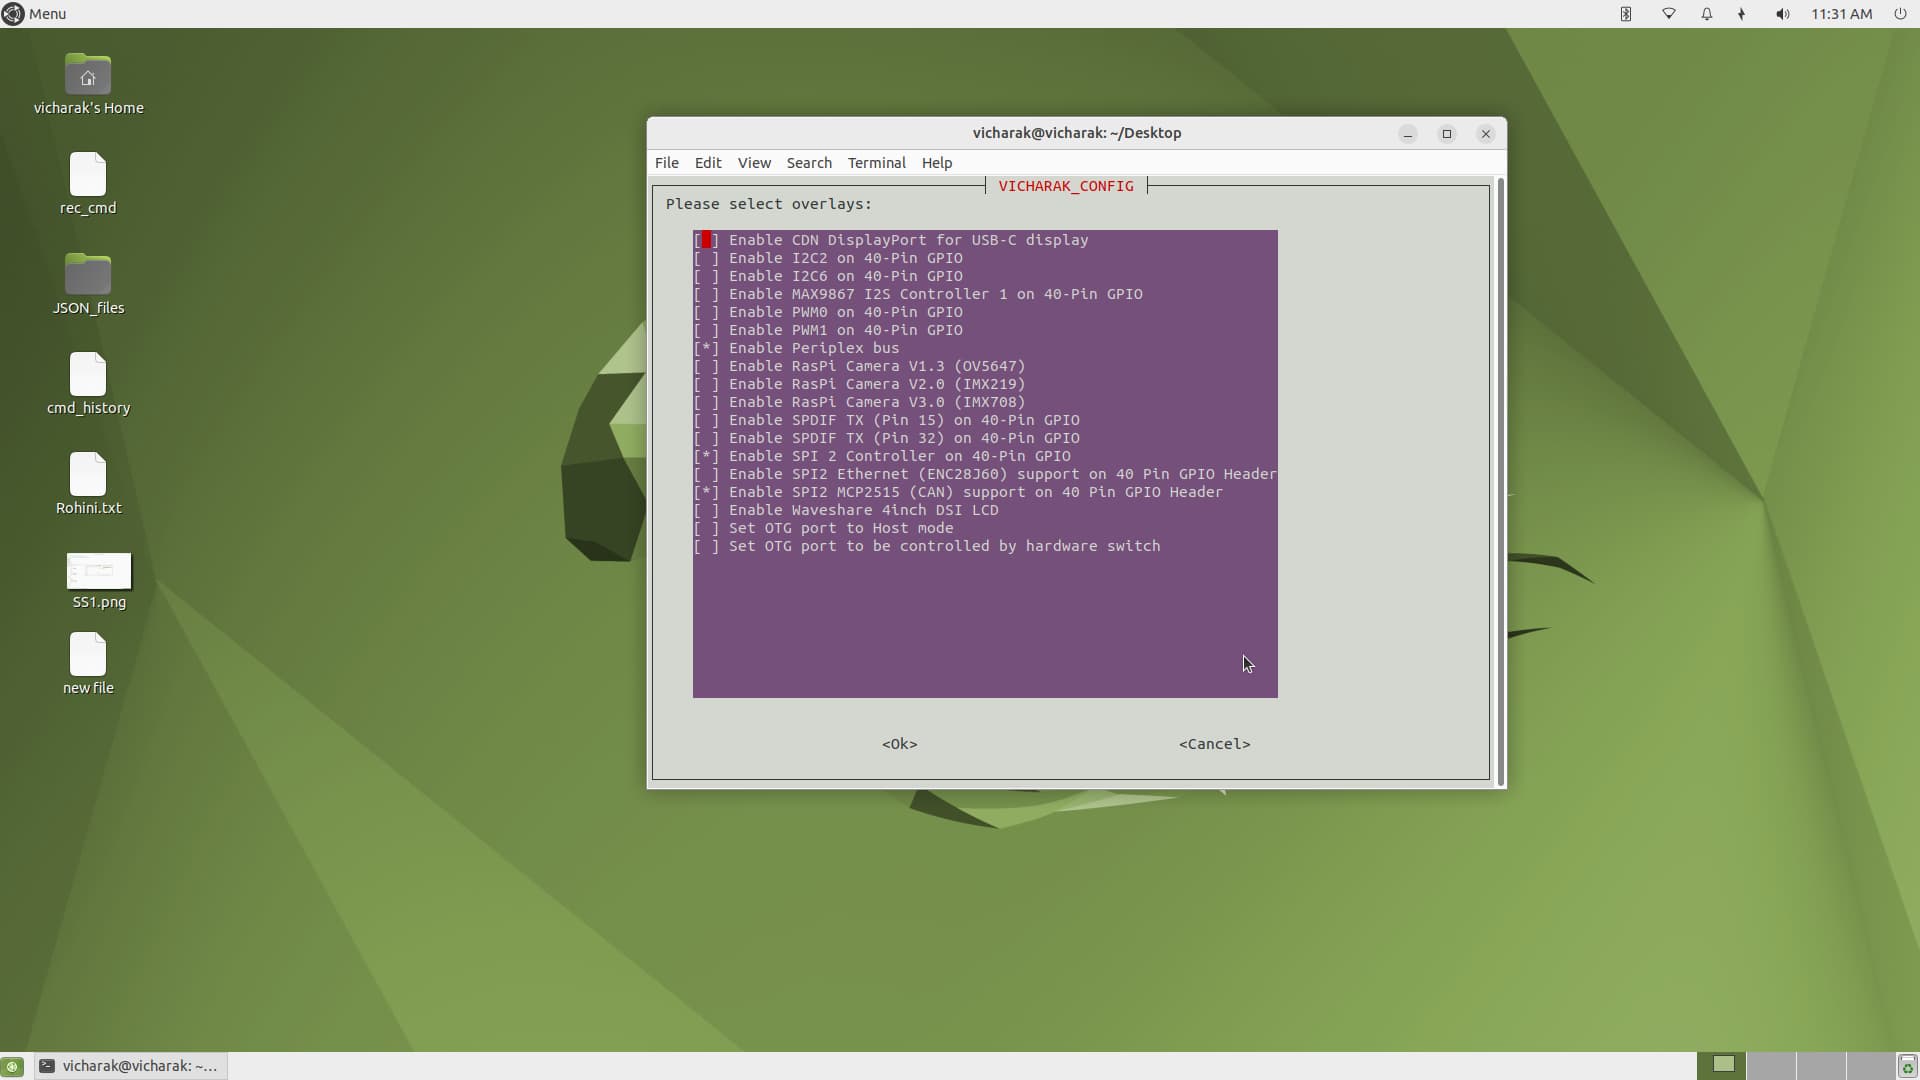The height and width of the screenshot is (1080, 1920).
Task: Open the volume icon in system tray
Action: (1782, 14)
